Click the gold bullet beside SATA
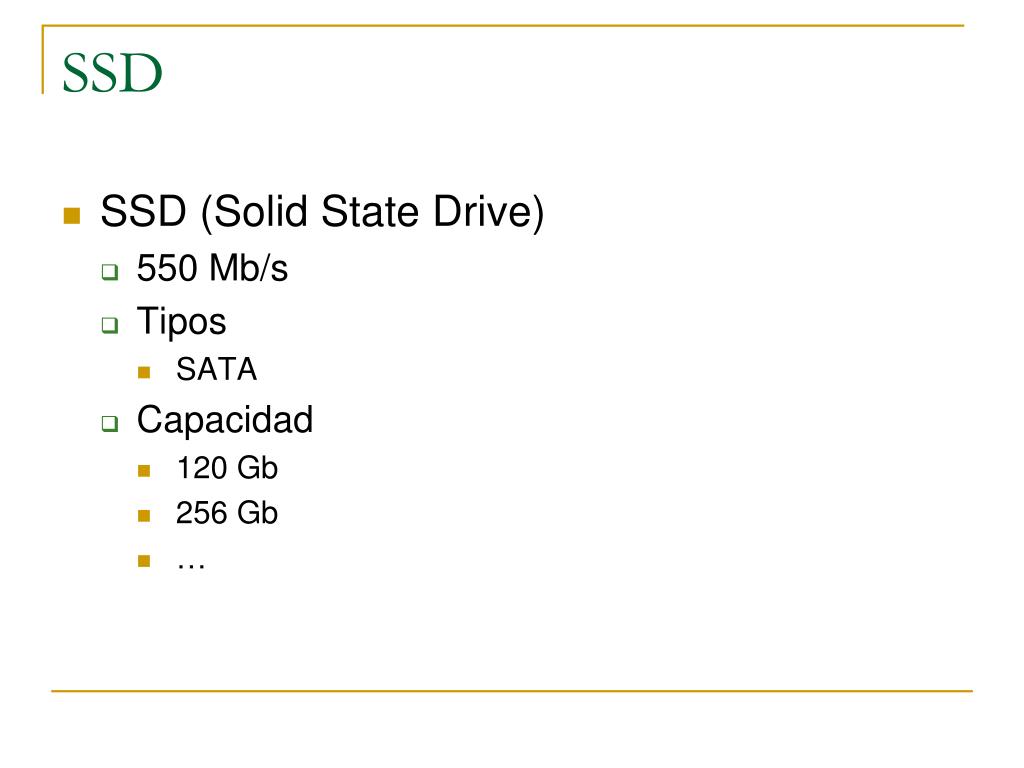 pos(144,373)
